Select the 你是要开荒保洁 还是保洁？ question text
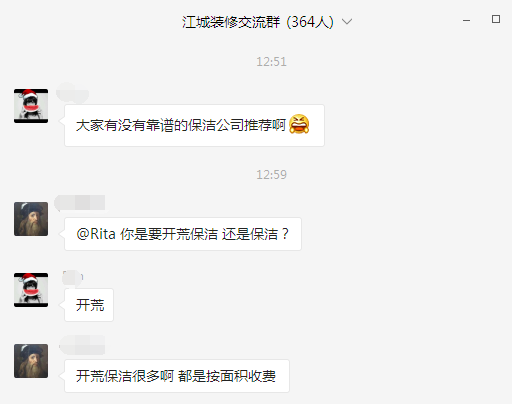 coord(204,234)
